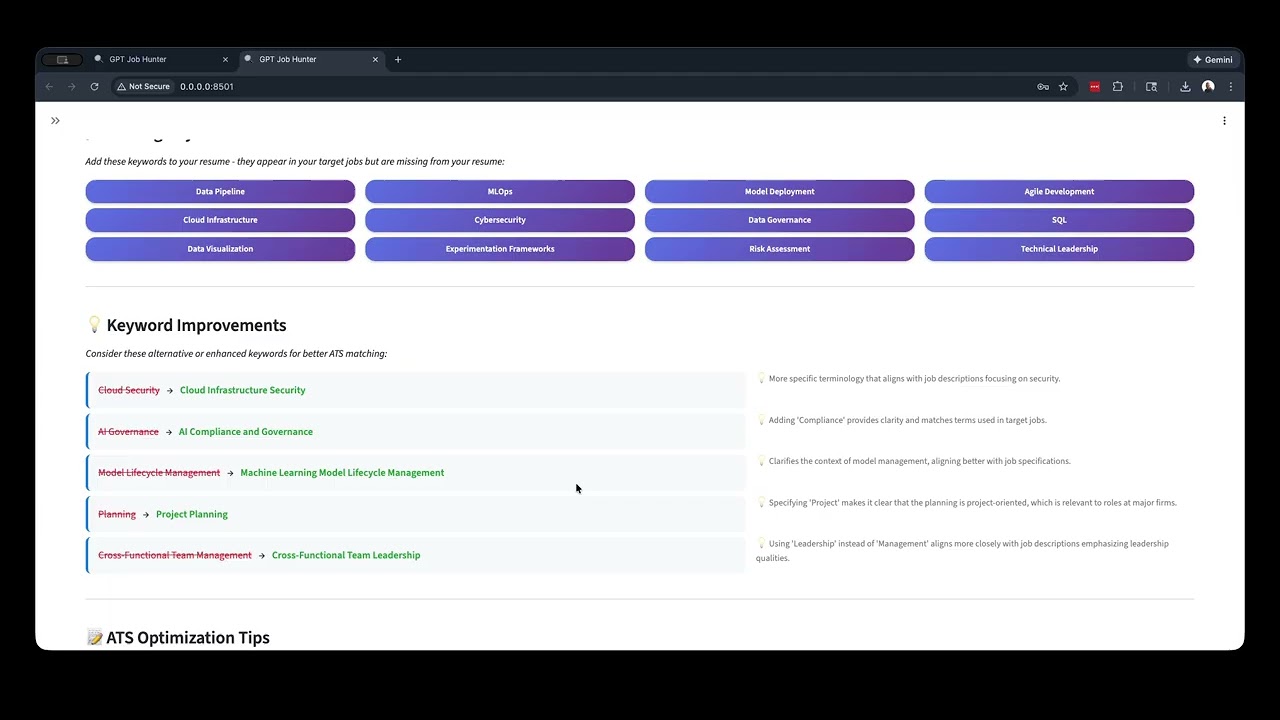This screenshot has width=1280, height=720.
Task: Open the tab search button at tab bar left
Action: click(62, 60)
